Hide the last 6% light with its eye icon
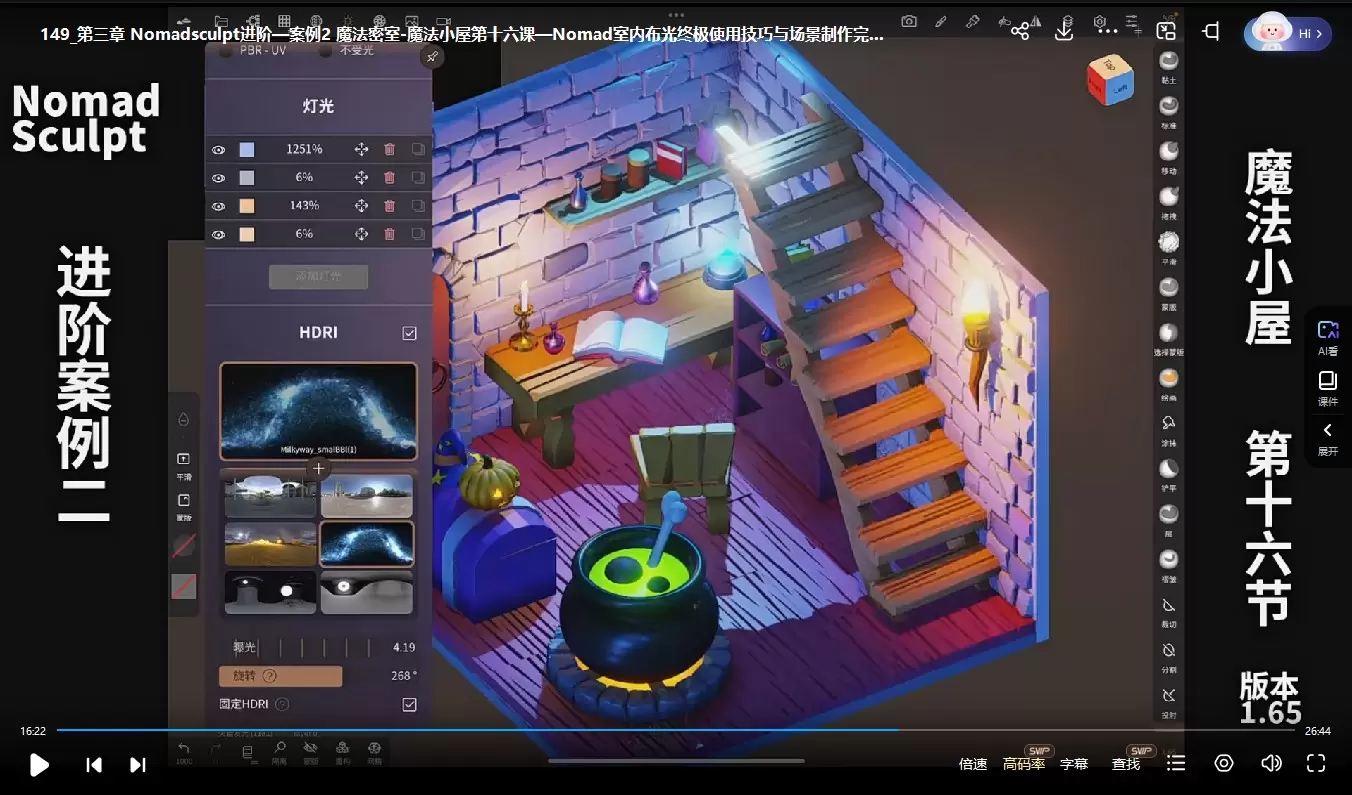The height and width of the screenshot is (795, 1352). click(x=218, y=234)
